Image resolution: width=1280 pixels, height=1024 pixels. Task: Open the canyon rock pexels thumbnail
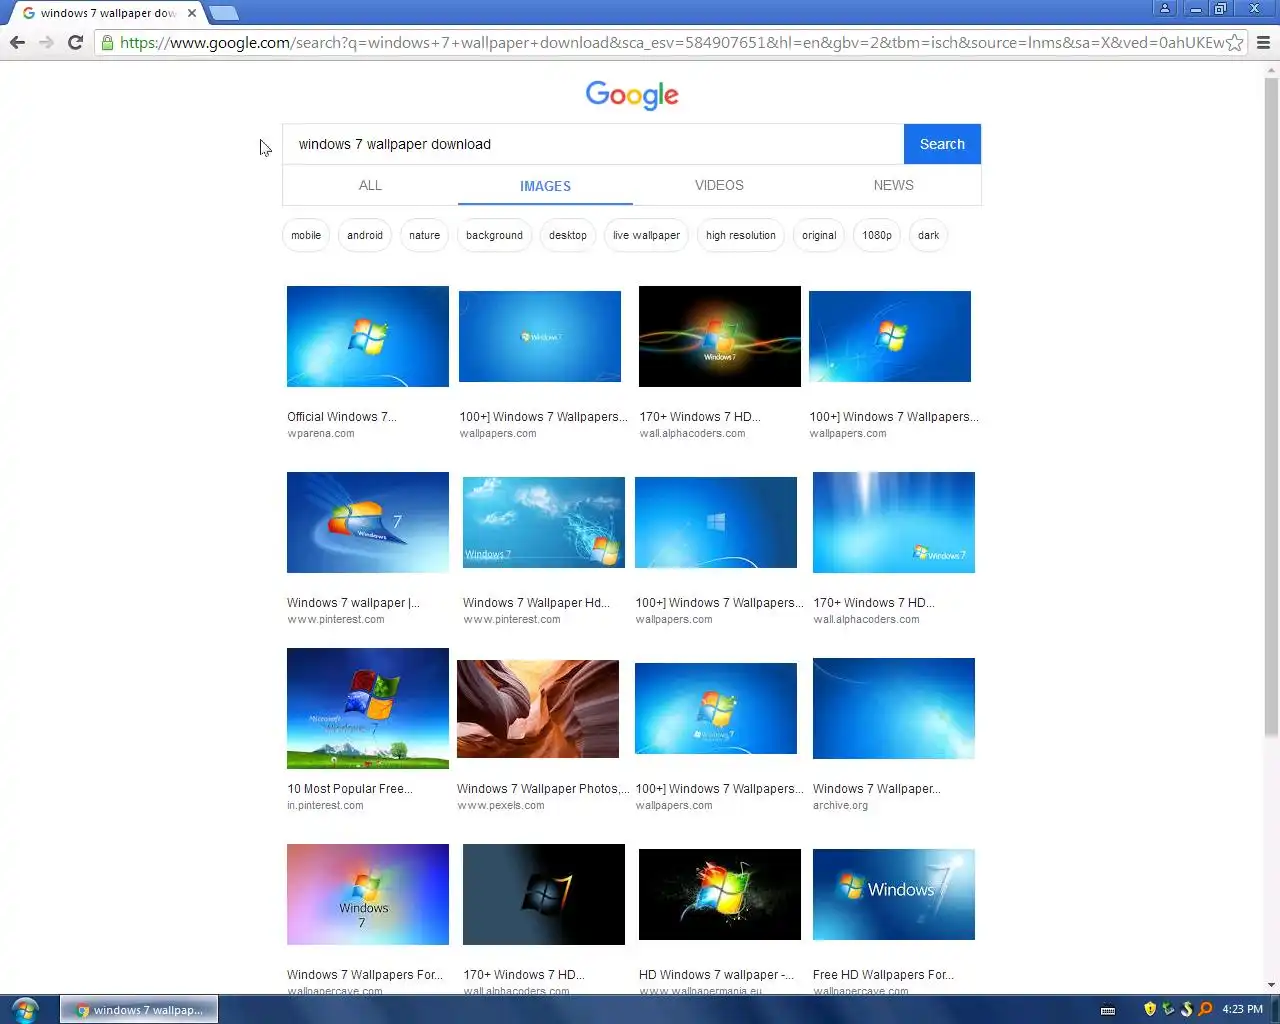[538, 708]
